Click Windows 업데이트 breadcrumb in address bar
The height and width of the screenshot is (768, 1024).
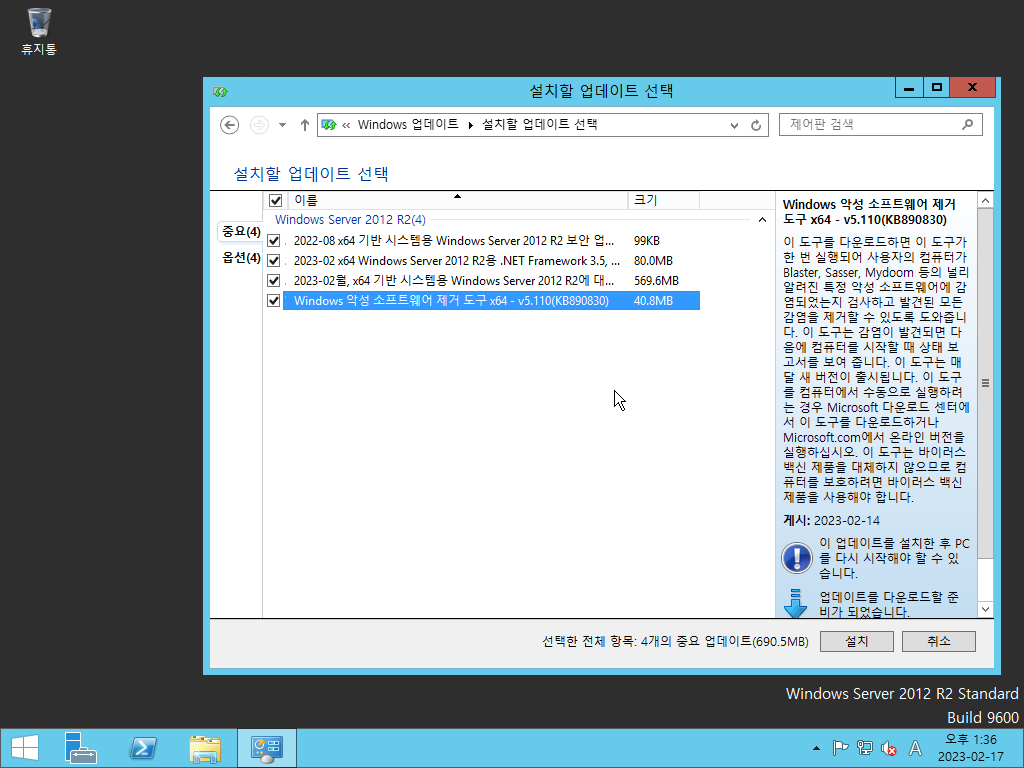click(408, 125)
